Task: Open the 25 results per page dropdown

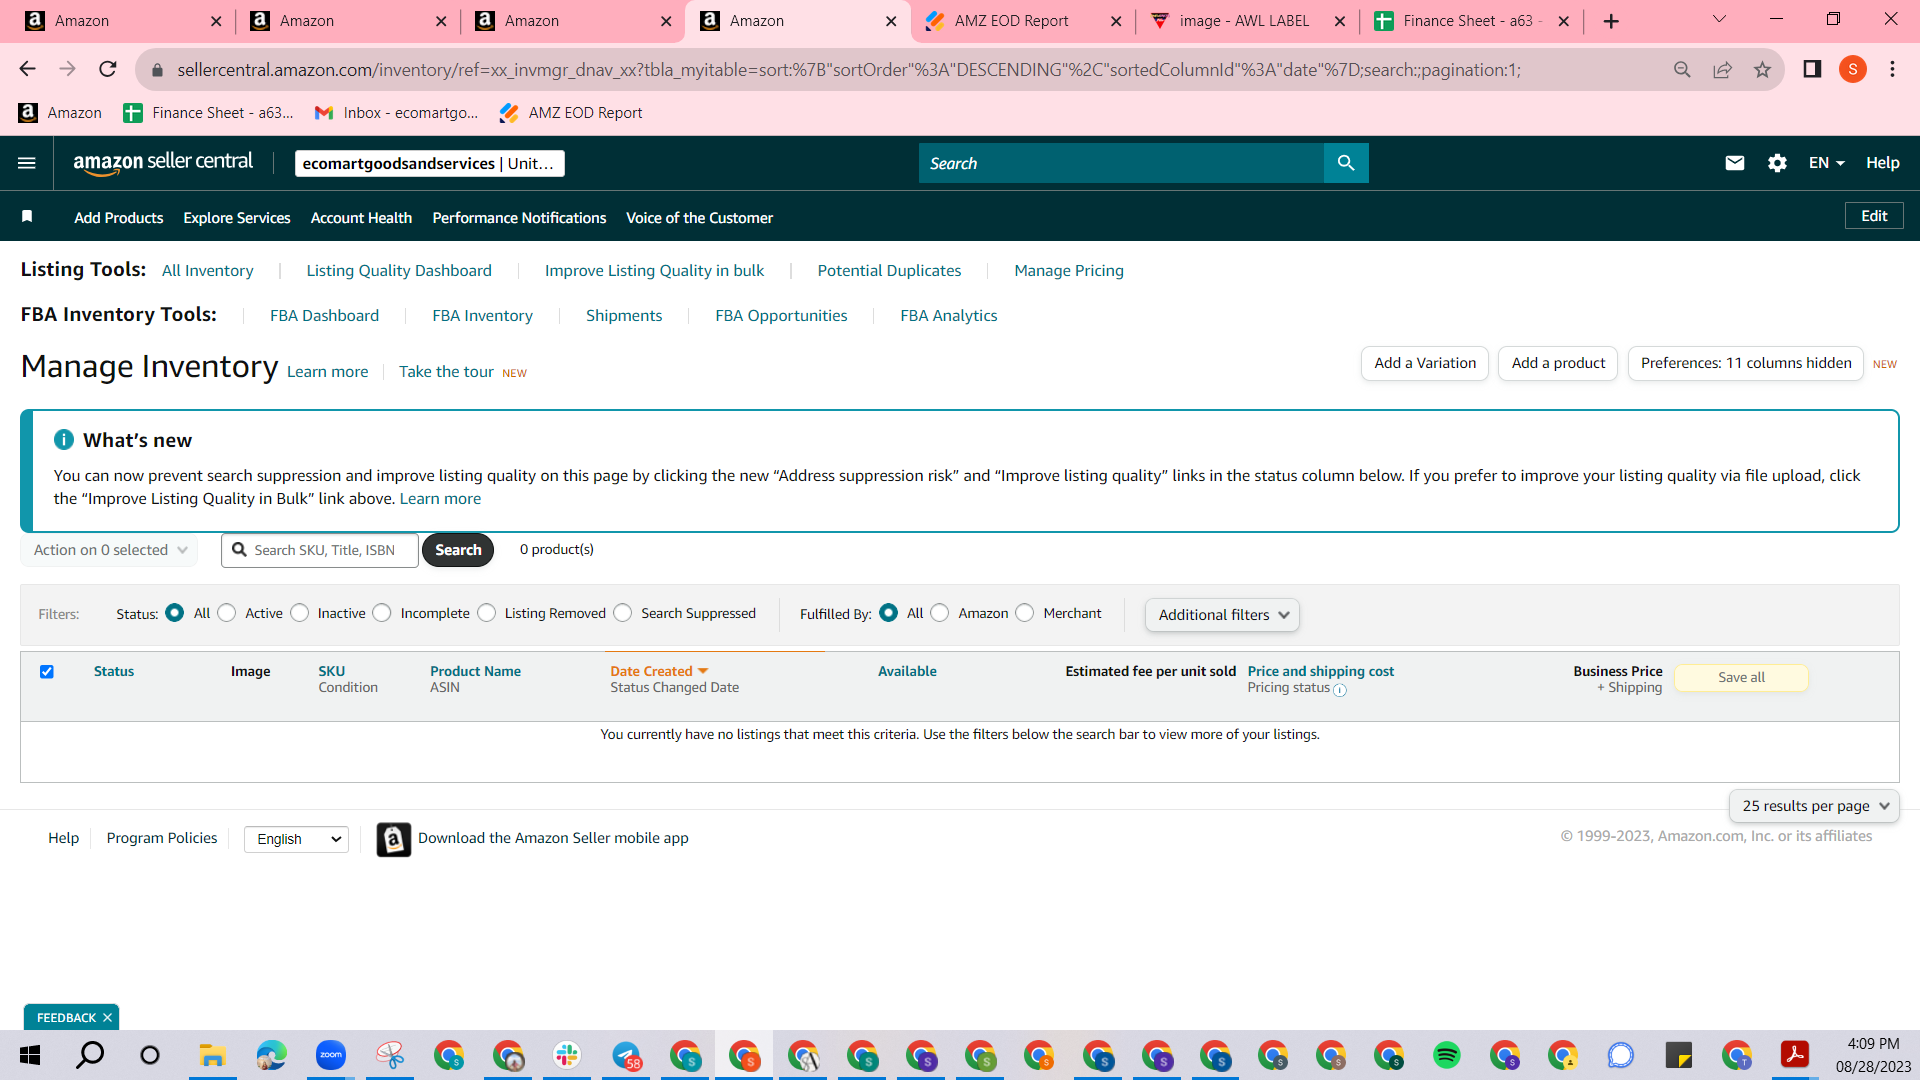Action: [x=1814, y=806]
